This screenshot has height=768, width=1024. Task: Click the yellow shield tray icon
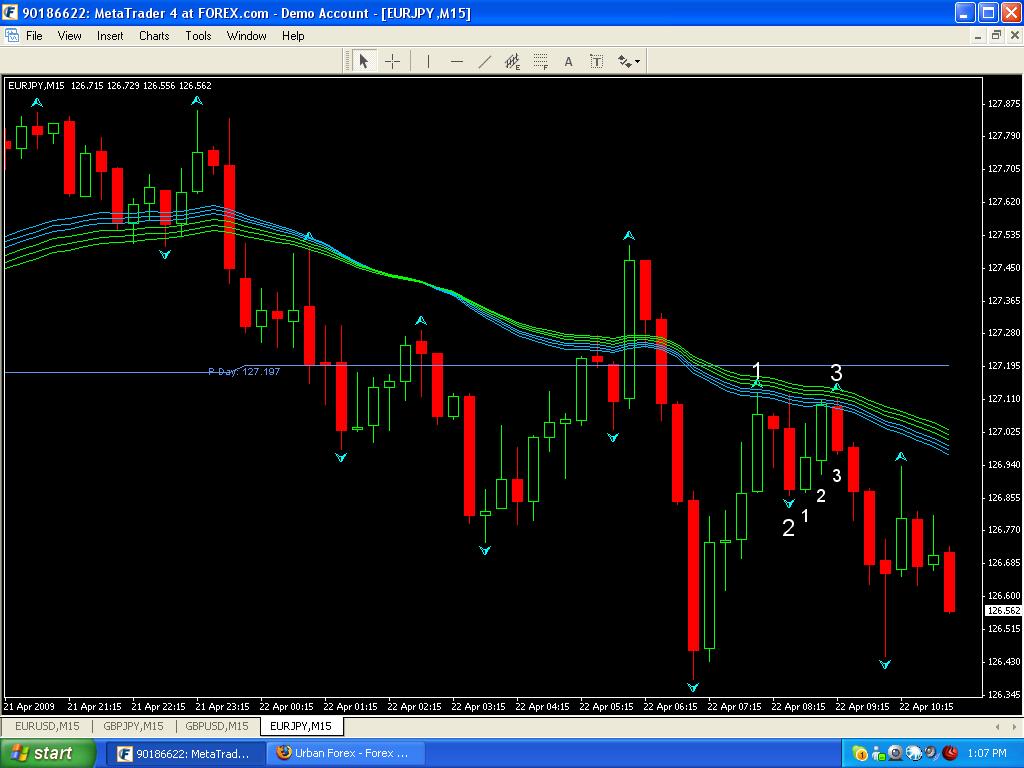[x=860, y=754]
